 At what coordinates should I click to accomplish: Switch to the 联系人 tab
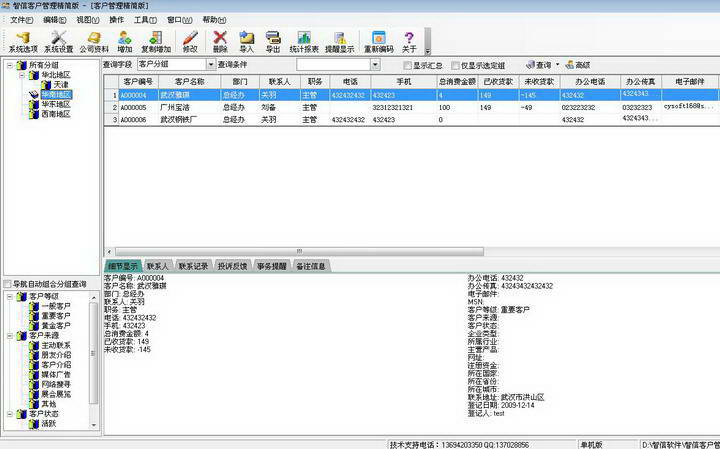158,266
